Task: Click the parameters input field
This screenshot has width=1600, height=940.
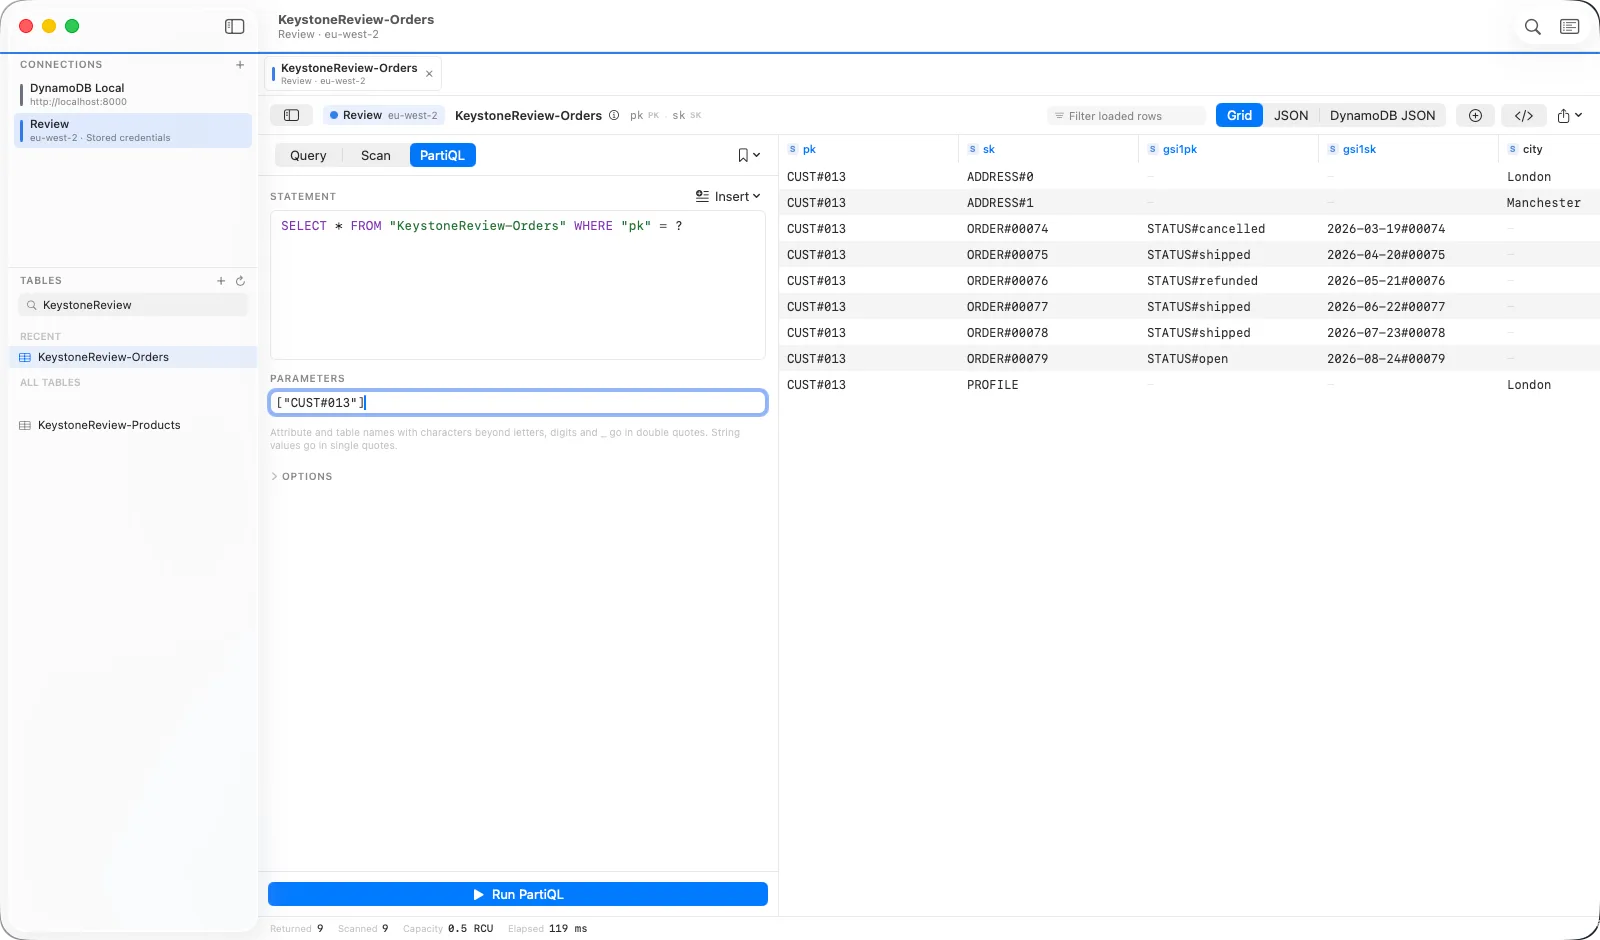Action: (518, 403)
